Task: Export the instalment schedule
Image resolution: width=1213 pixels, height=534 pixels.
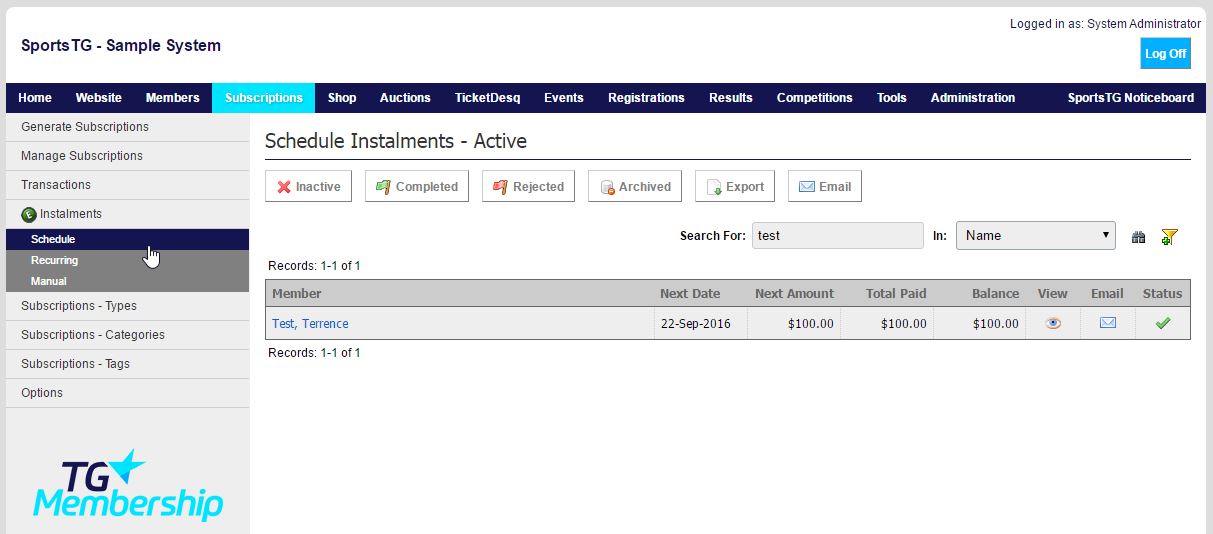Action: [x=735, y=186]
